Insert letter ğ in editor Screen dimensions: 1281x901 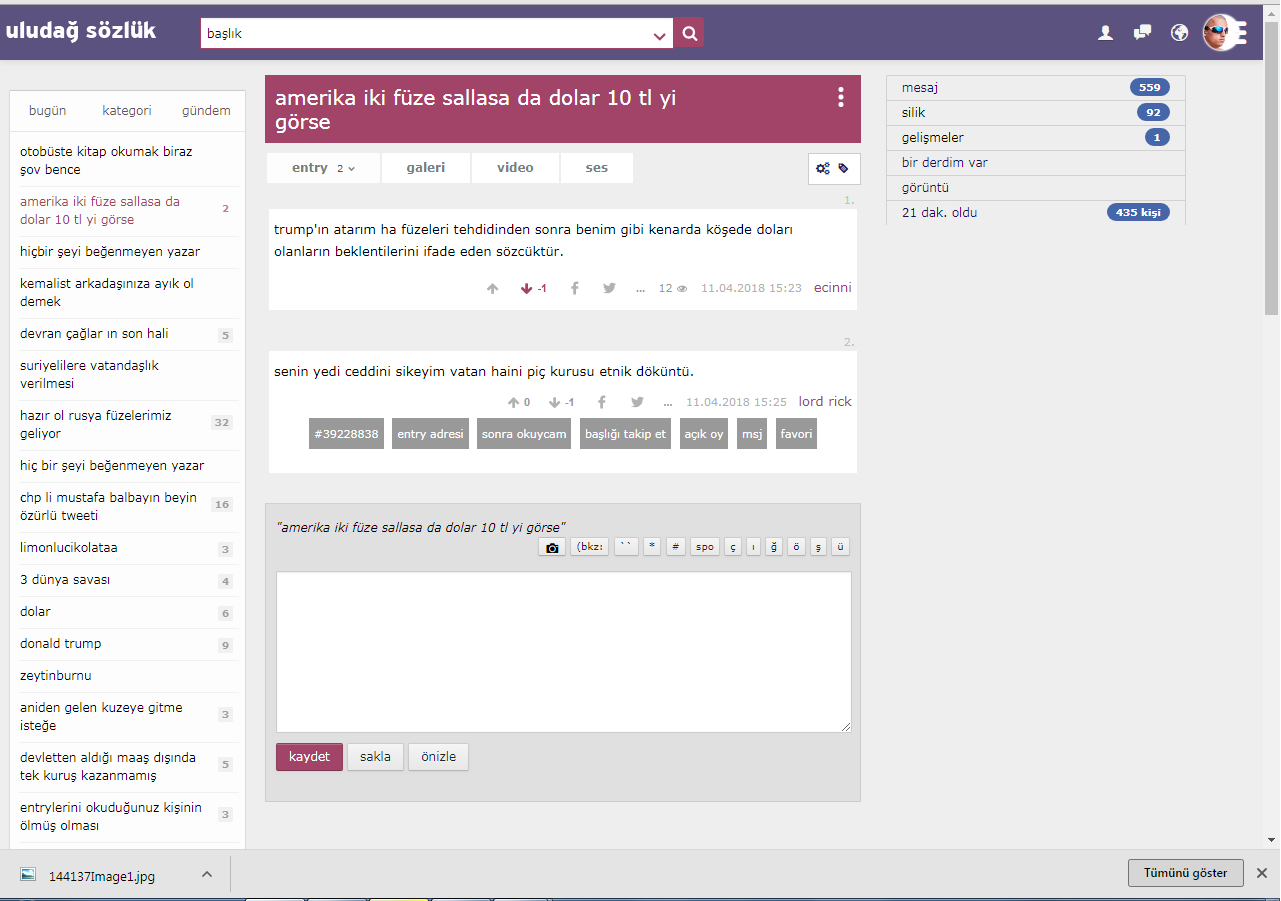(x=774, y=547)
